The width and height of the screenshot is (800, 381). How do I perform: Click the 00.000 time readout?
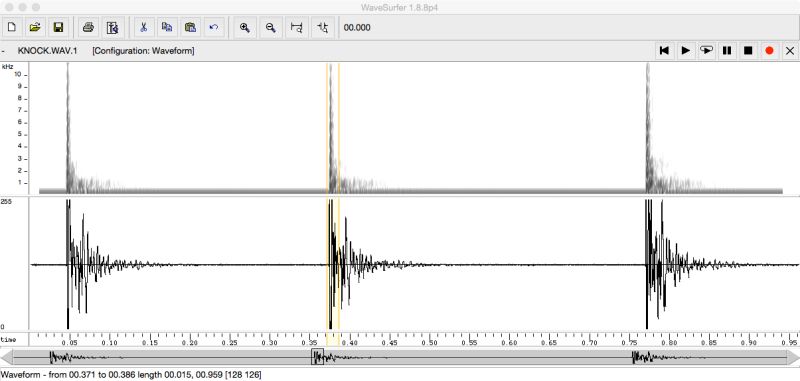coord(357,28)
